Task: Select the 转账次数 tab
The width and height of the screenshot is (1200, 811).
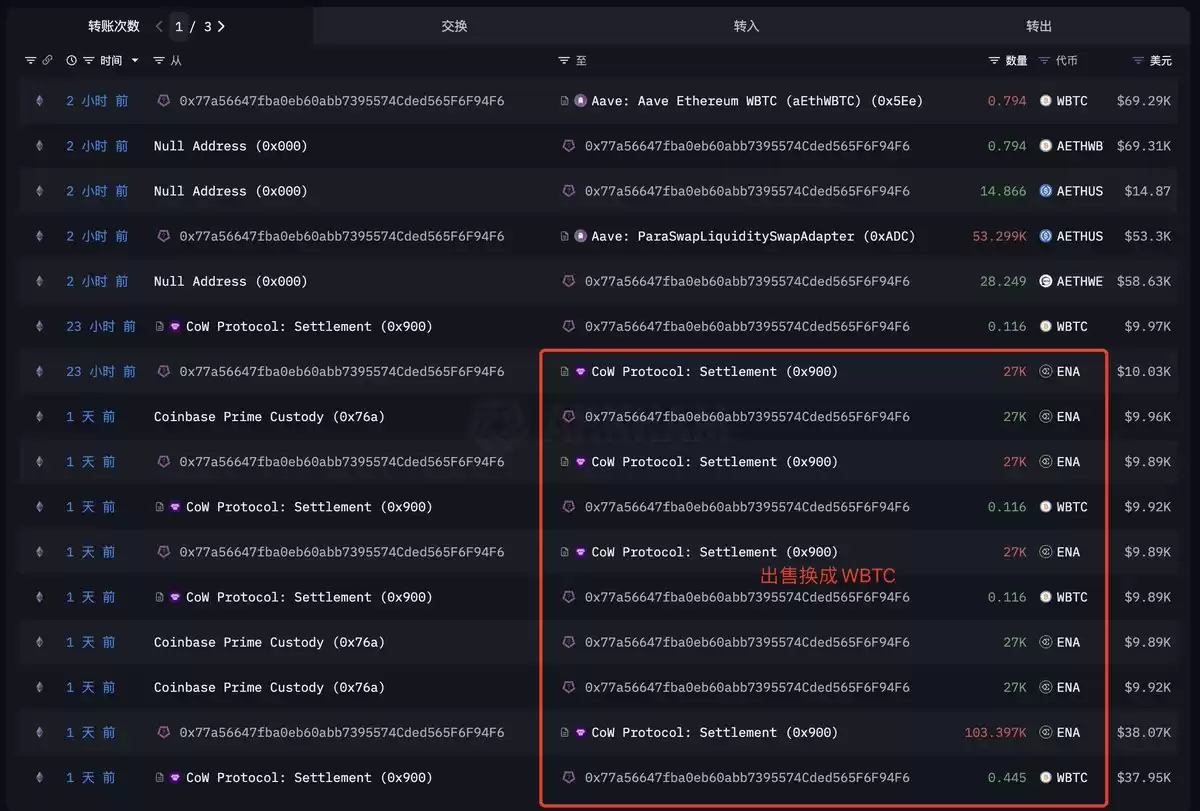Action: click(x=114, y=26)
